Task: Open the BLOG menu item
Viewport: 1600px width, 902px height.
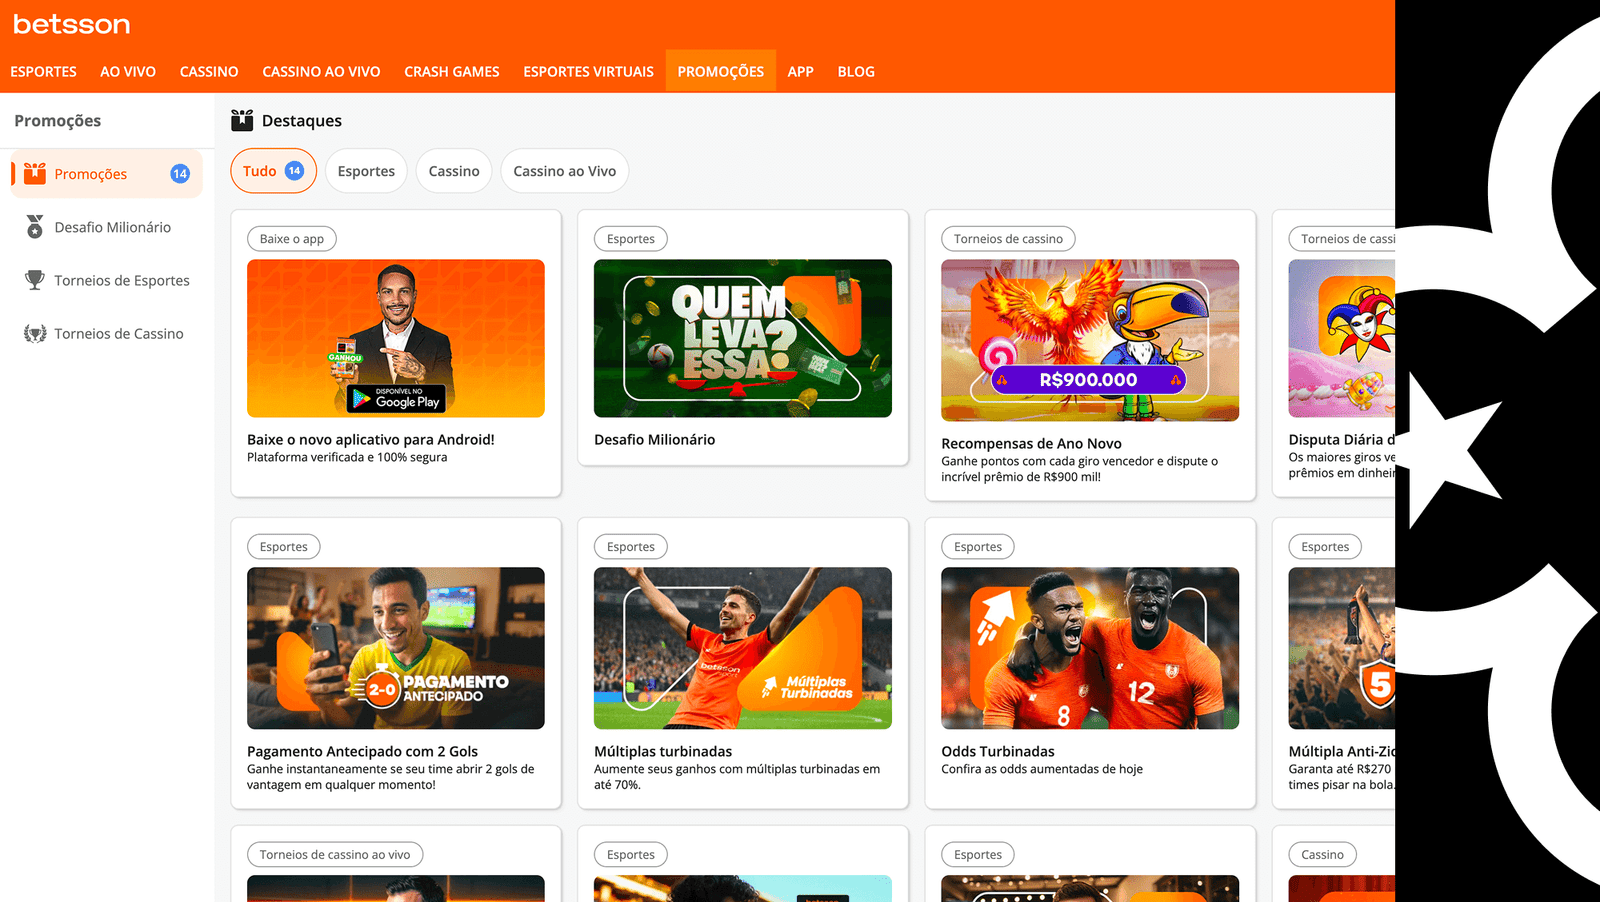Action: (x=856, y=72)
